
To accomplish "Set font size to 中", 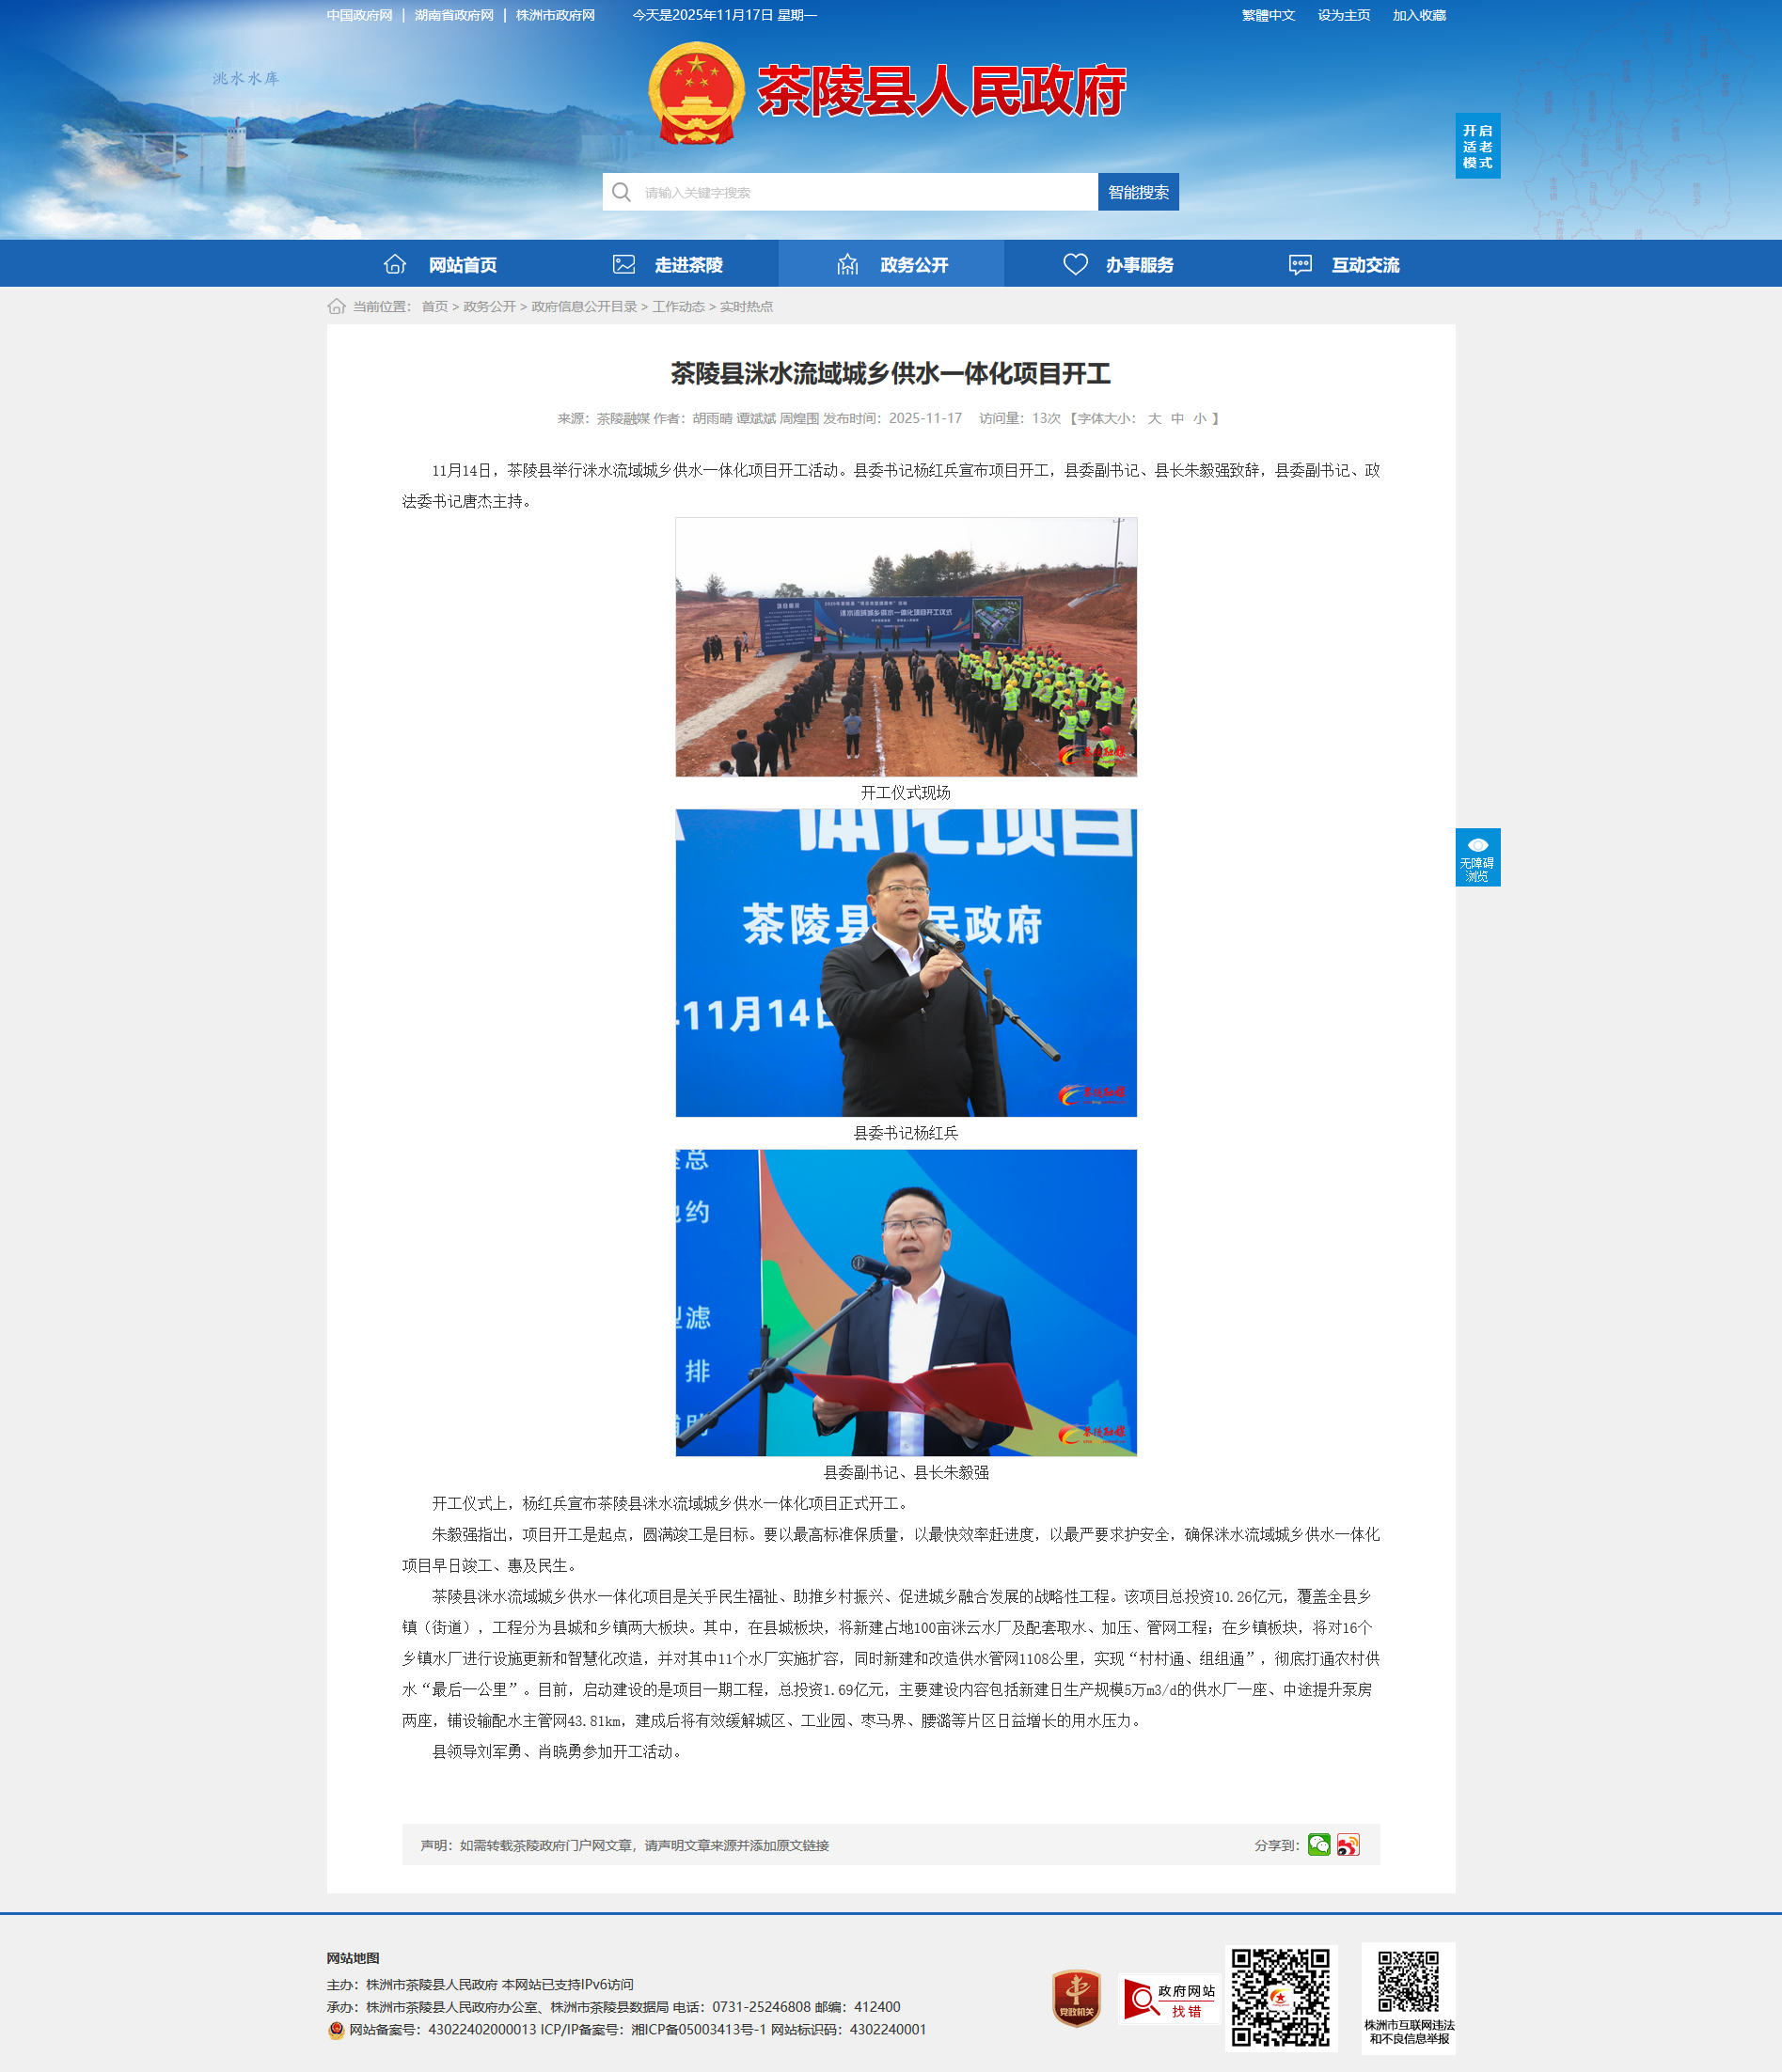I will click(1177, 419).
